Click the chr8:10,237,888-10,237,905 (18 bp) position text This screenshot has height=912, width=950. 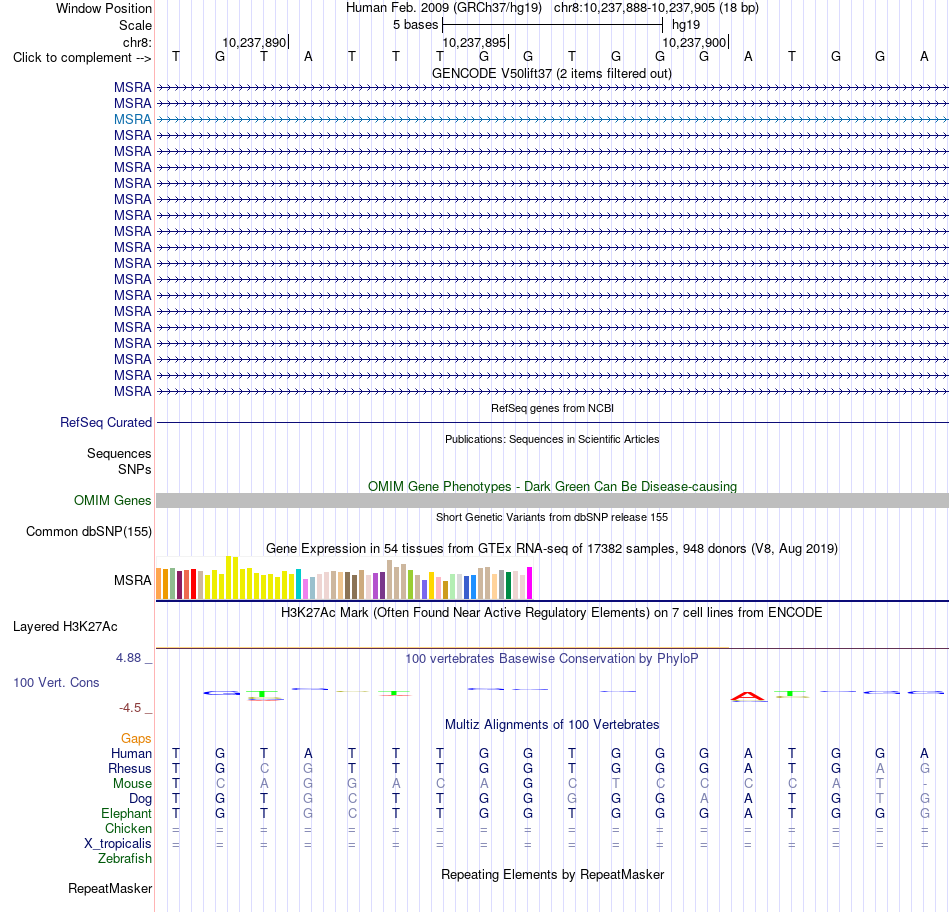[x=656, y=8]
